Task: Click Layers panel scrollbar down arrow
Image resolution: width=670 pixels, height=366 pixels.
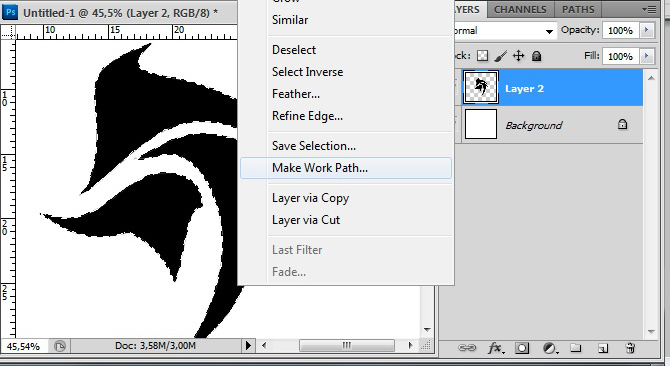Action: [651, 331]
